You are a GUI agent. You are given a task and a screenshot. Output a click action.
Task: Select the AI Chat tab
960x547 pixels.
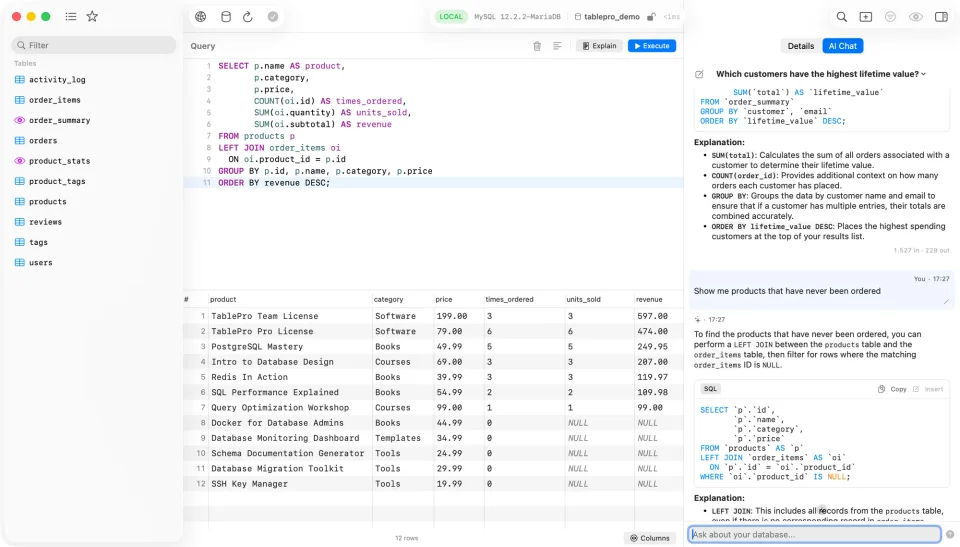click(842, 46)
